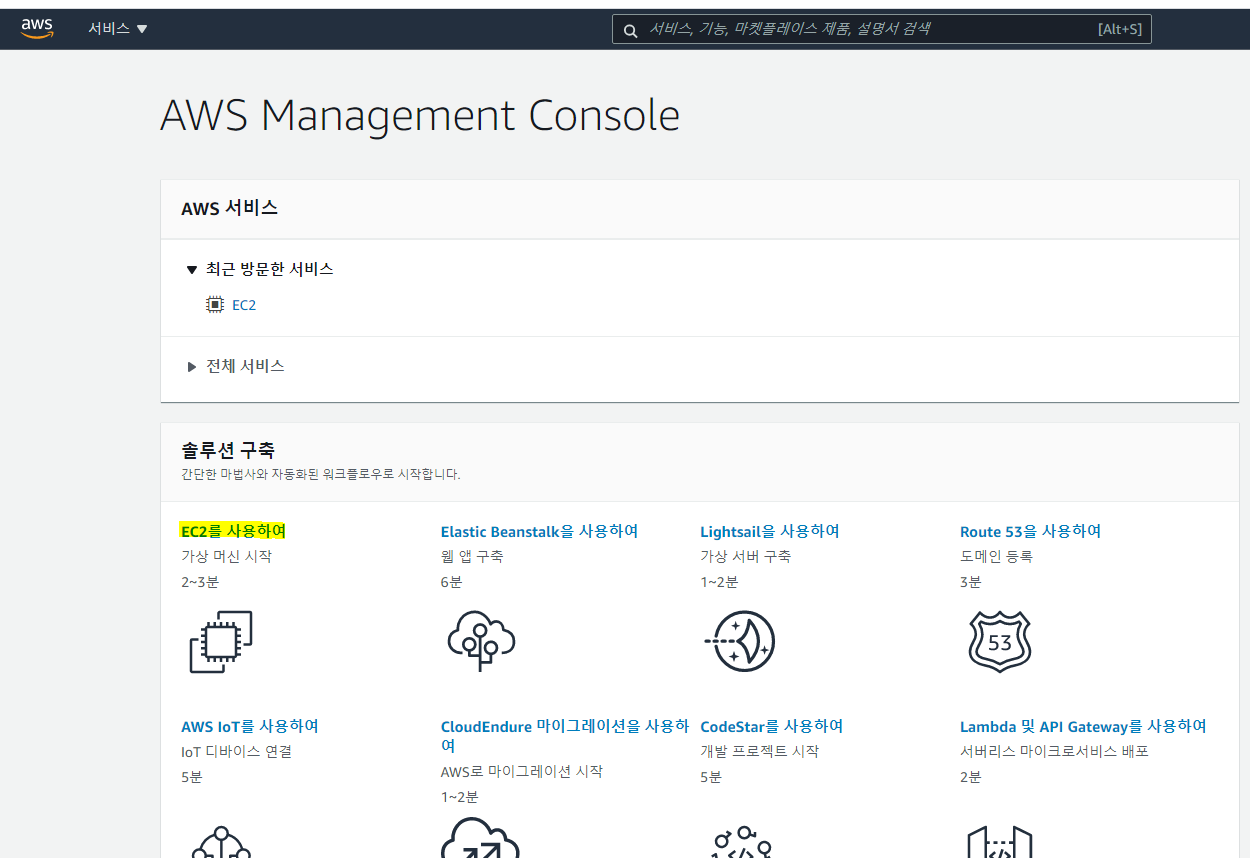This screenshot has width=1250, height=858.
Task: Click the 개발 프로젝트 시작 text
Action: point(760,751)
